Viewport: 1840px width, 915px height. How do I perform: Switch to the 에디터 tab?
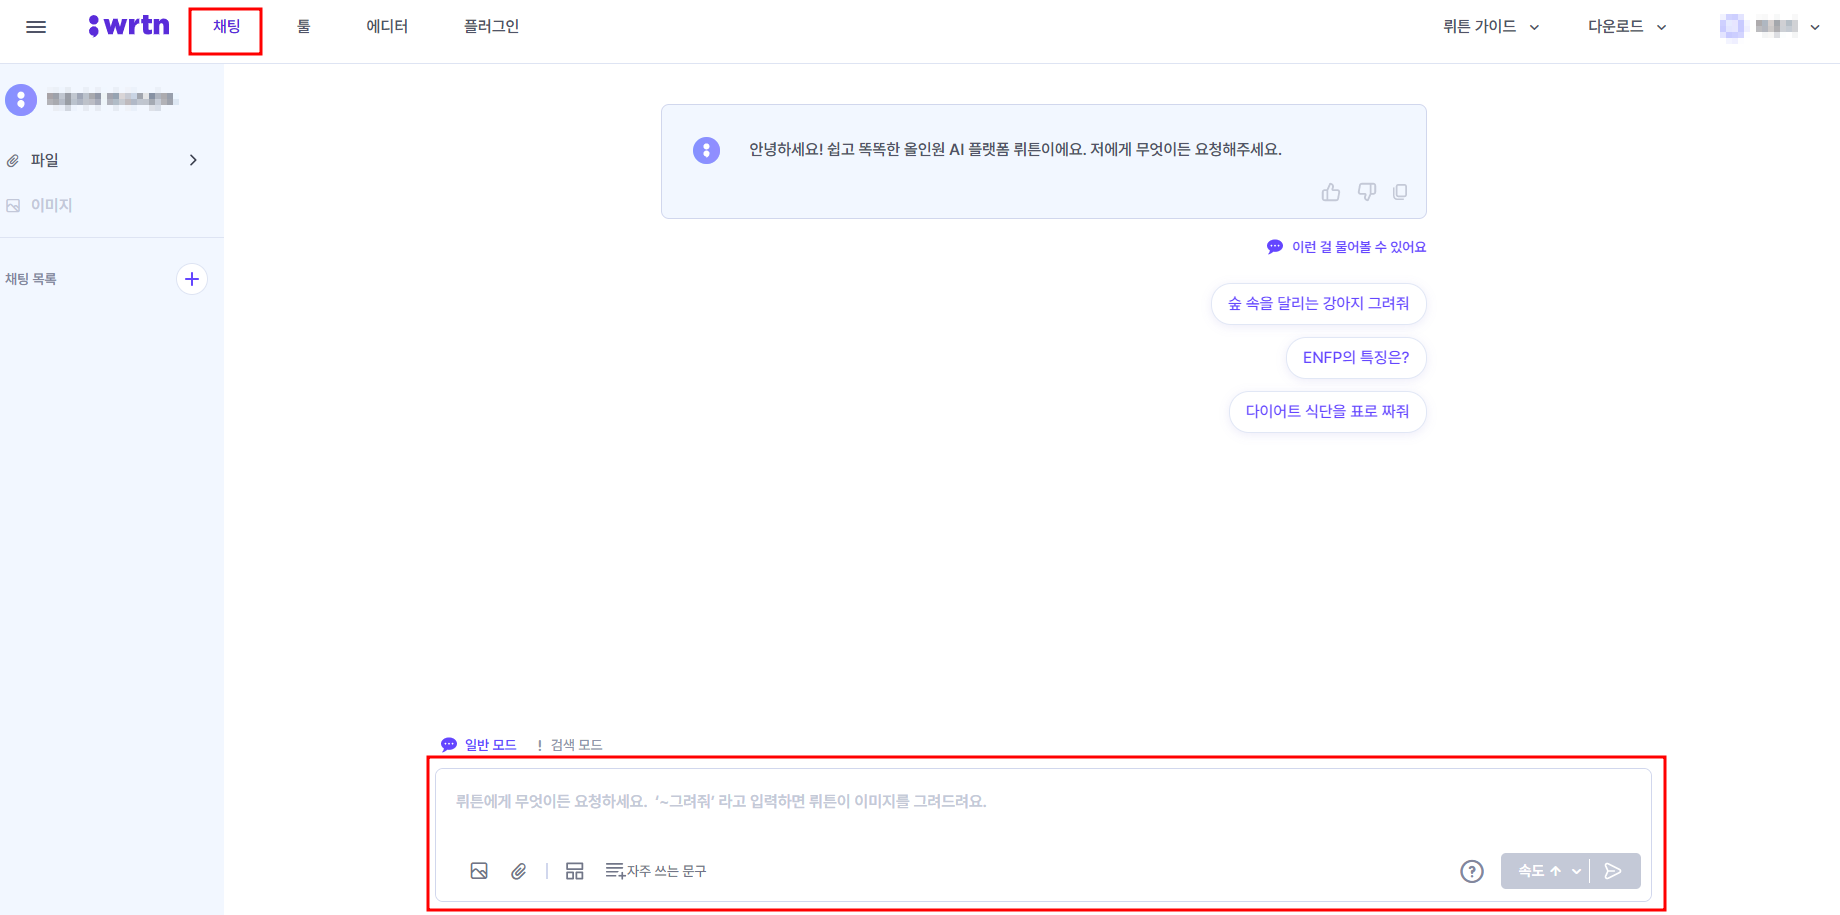click(387, 26)
